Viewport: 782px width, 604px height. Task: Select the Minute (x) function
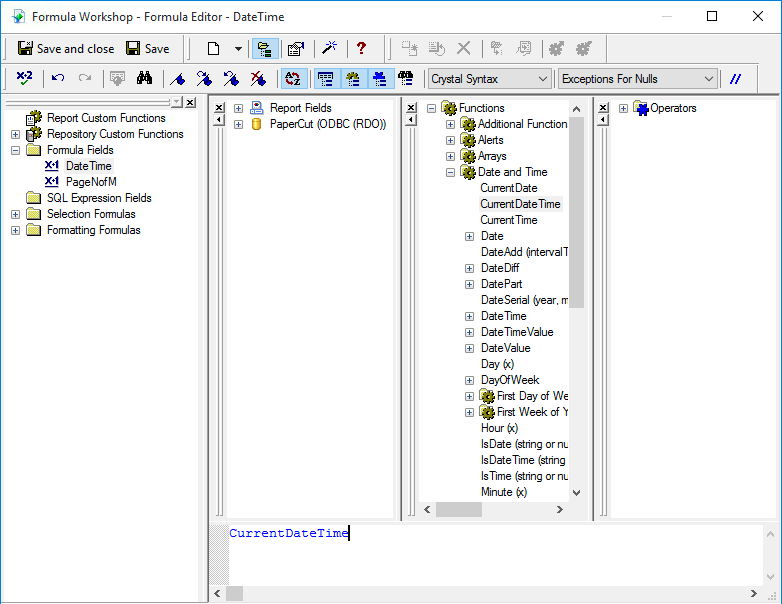(x=504, y=492)
